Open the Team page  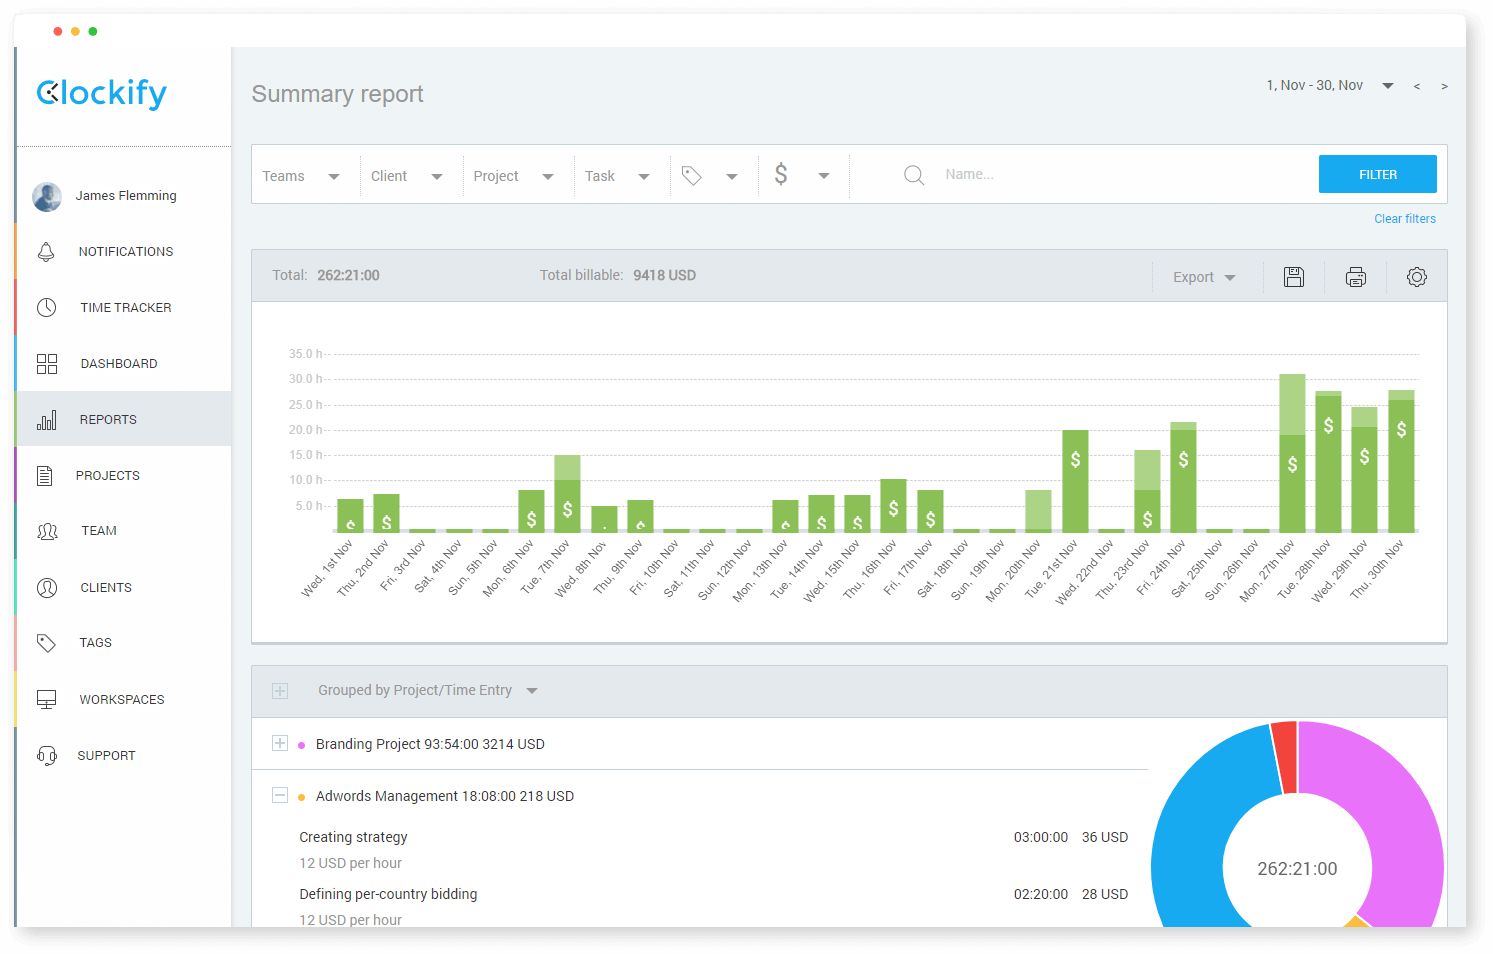[99, 531]
